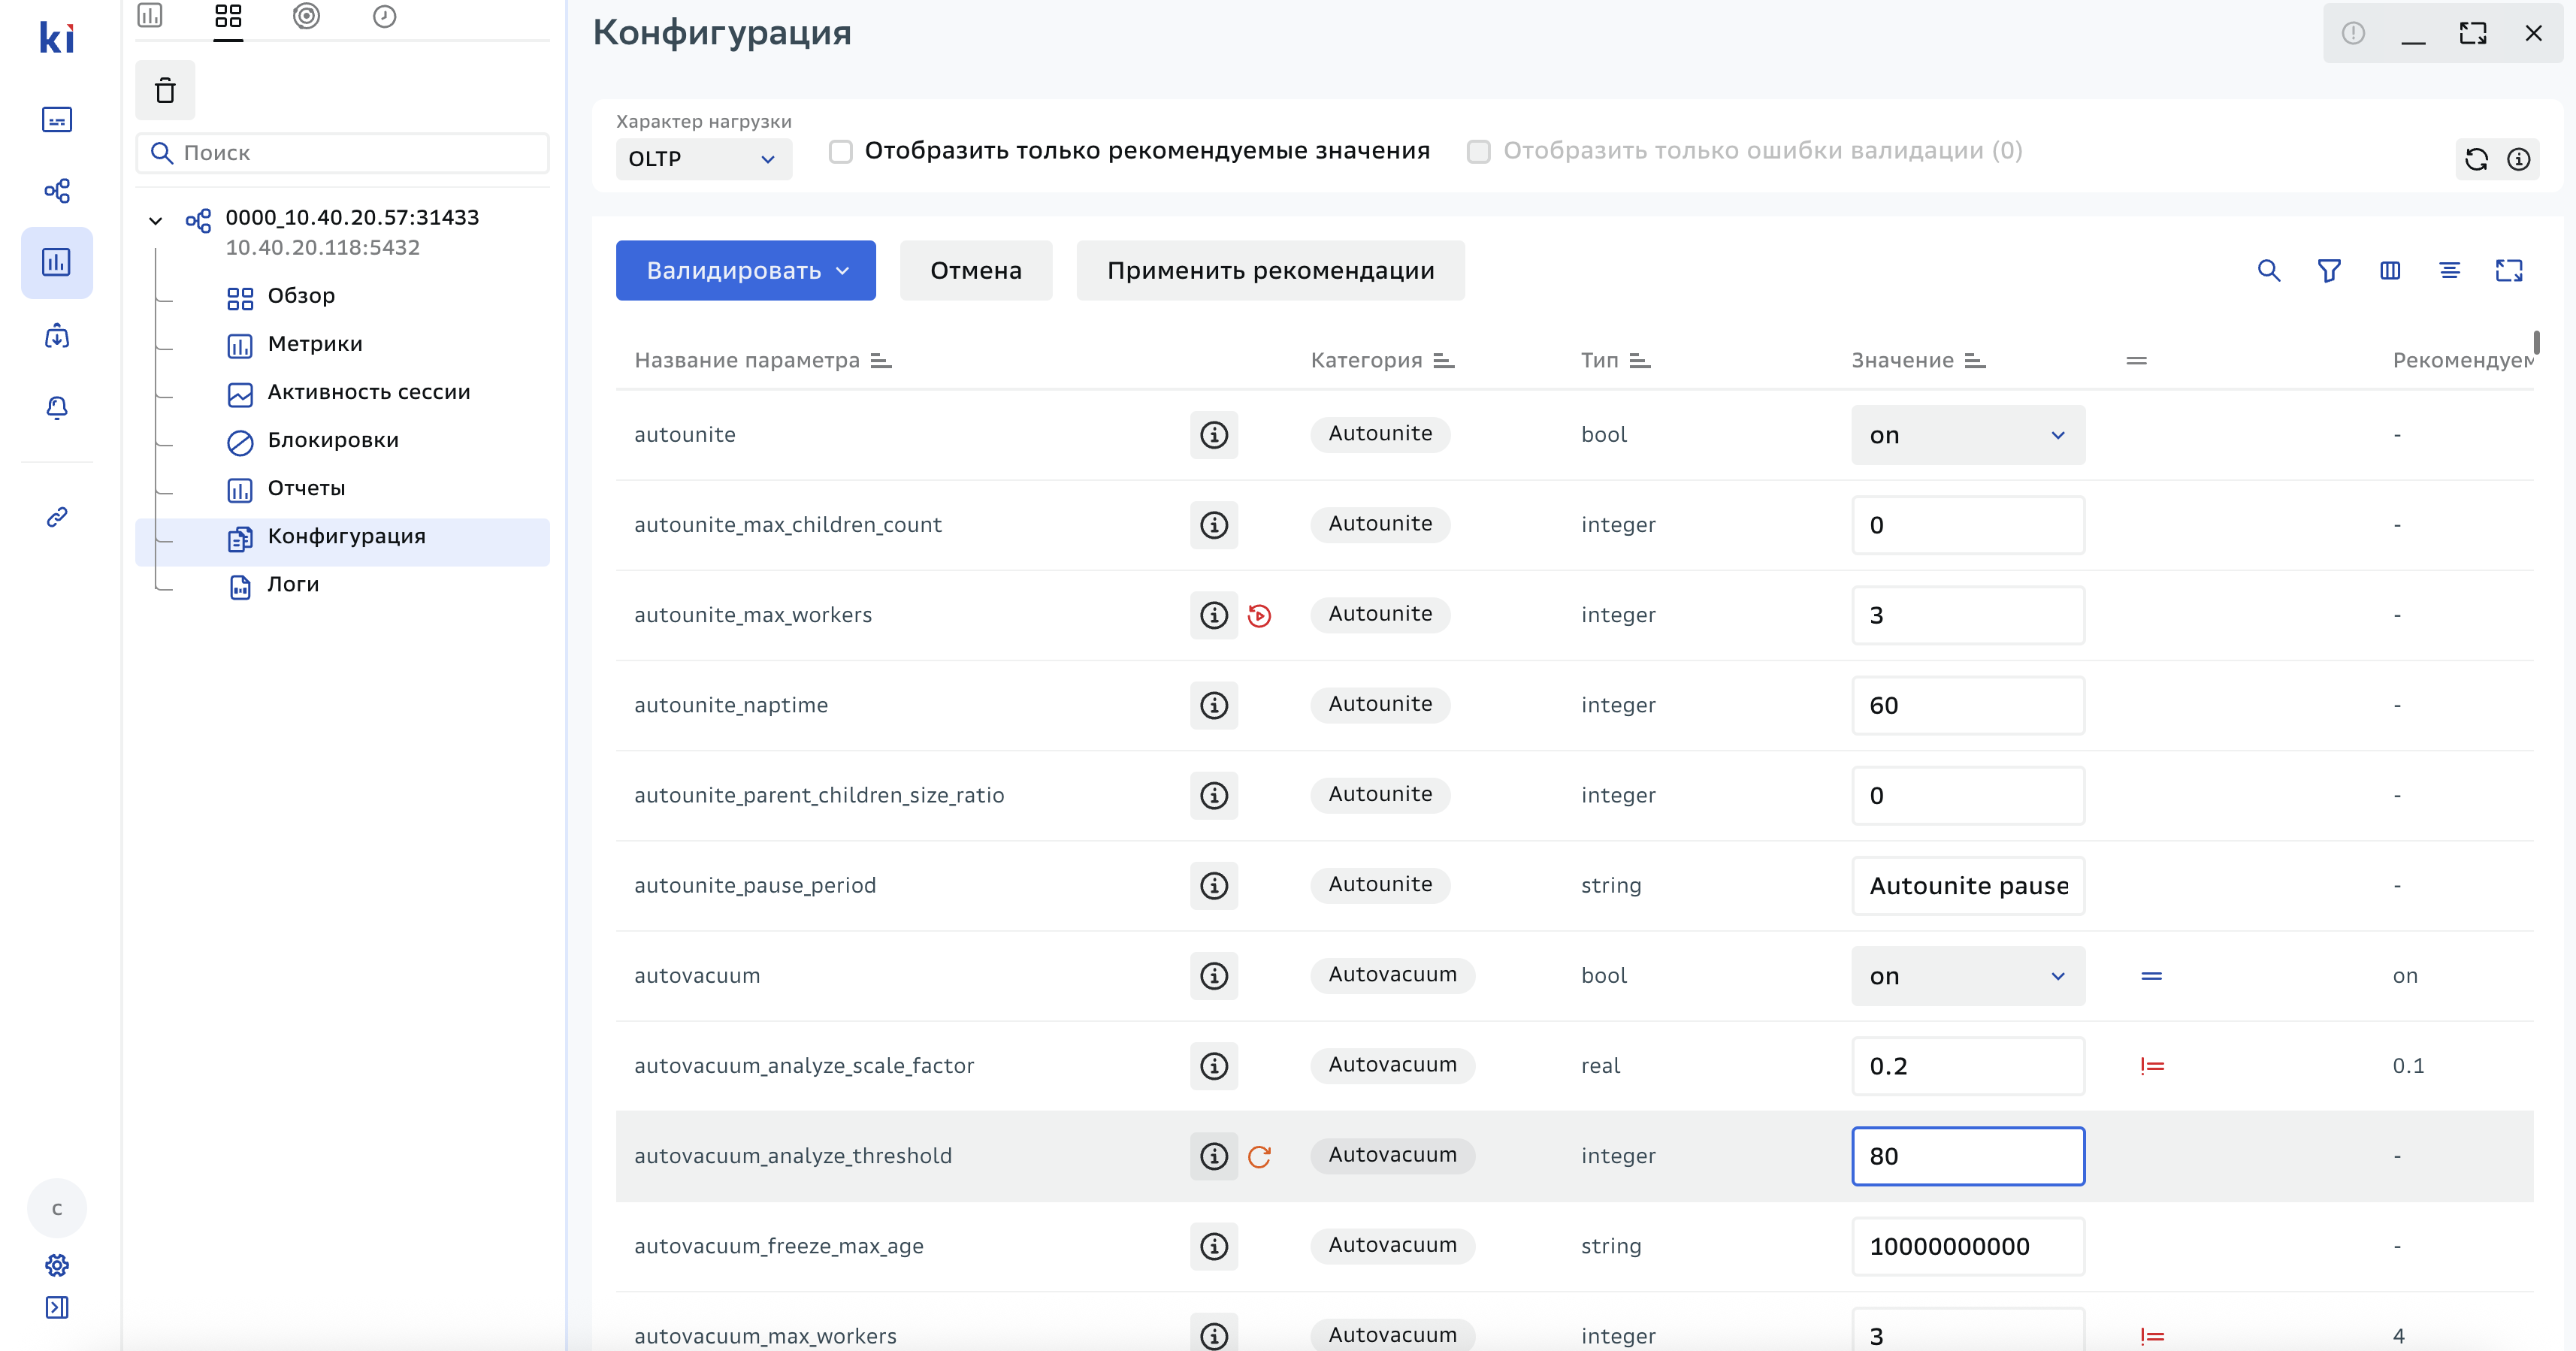Click the Отмена button
Image resolution: width=2576 pixels, height=1351 pixels.
pyautogui.click(x=976, y=271)
